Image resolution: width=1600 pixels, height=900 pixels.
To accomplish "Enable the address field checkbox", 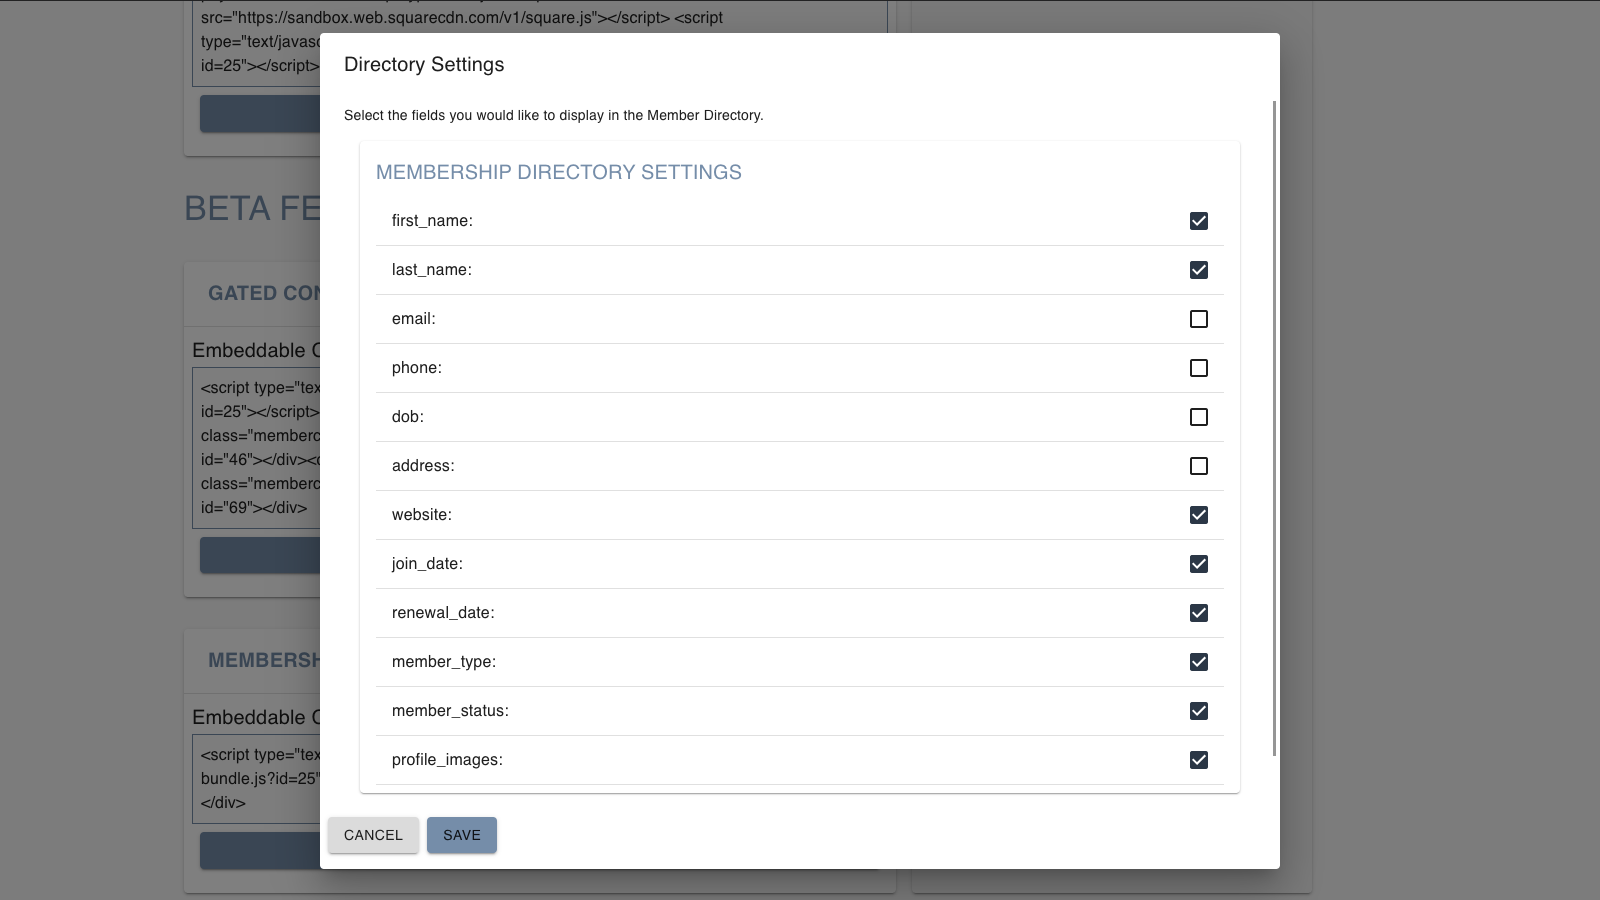I will pos(1198,465).
